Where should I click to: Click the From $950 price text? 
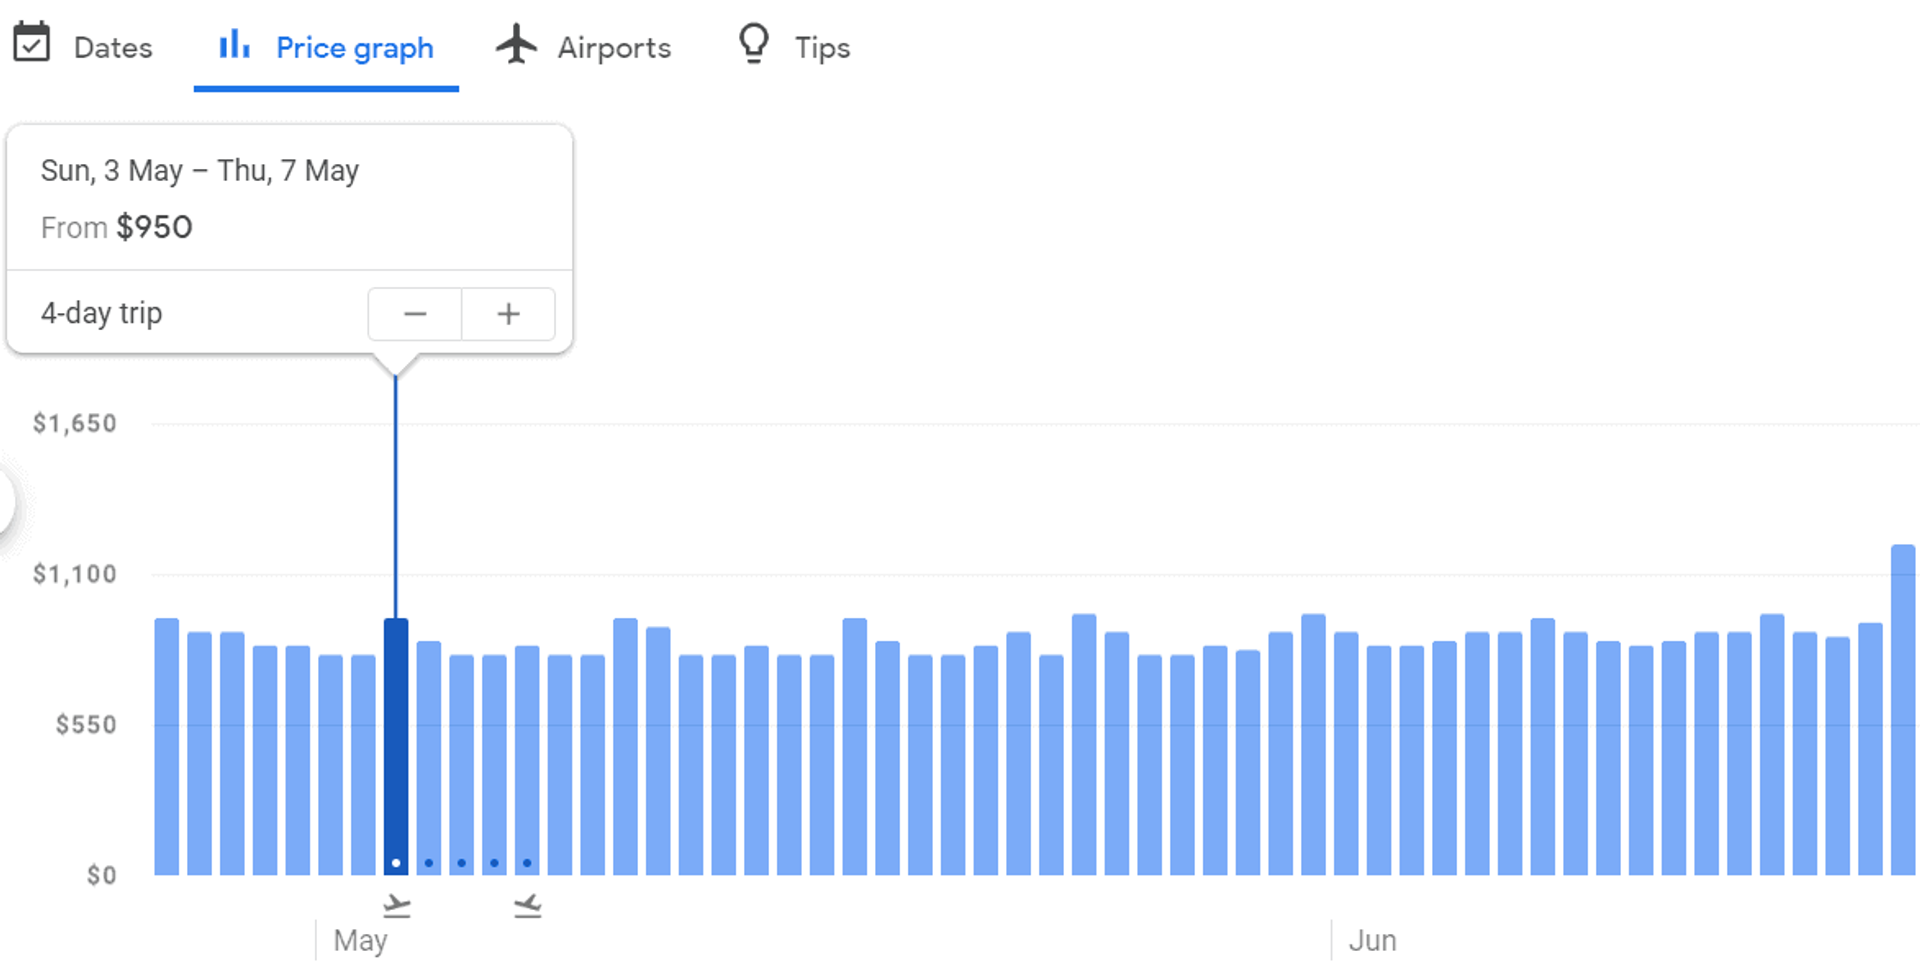116,227
